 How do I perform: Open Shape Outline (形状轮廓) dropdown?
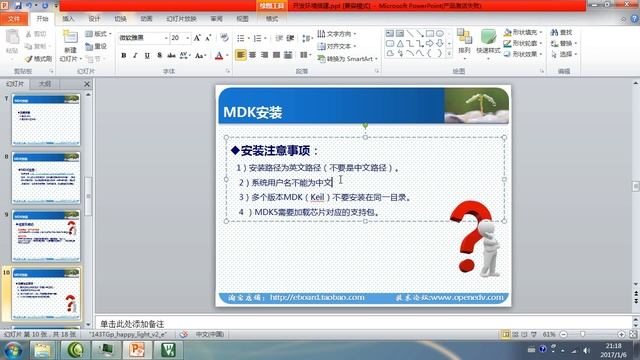coord(523,43)
